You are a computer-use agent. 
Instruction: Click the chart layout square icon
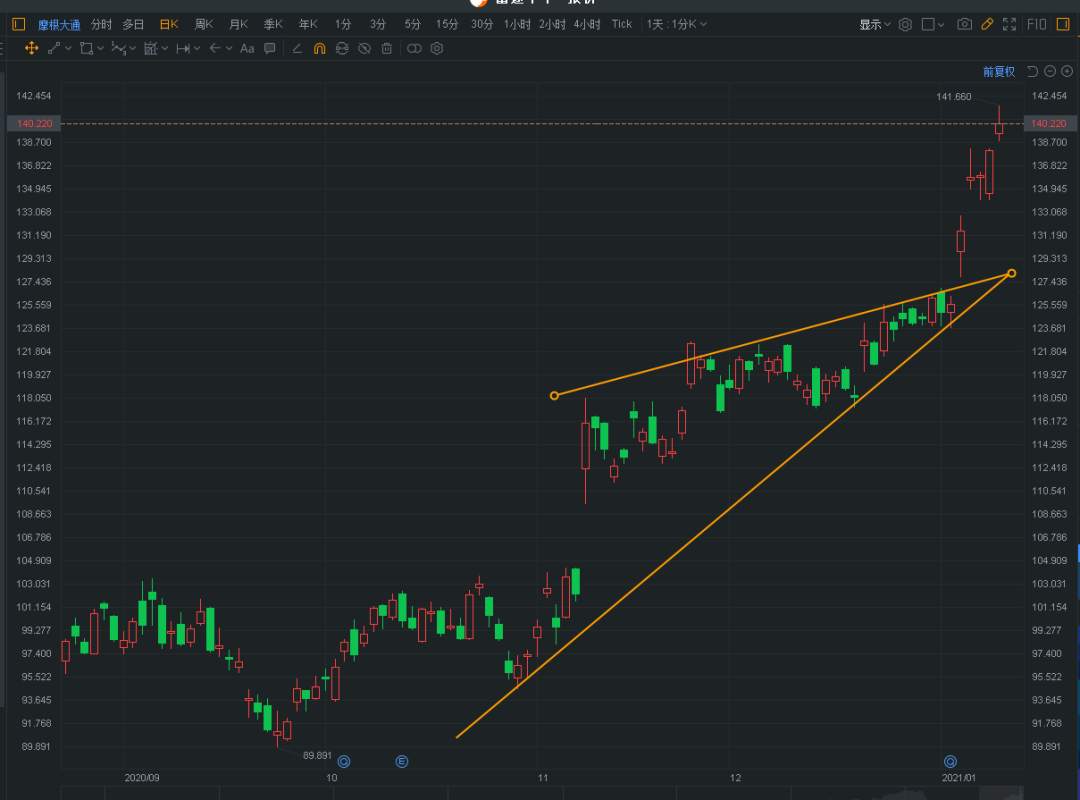coord(928,25)
